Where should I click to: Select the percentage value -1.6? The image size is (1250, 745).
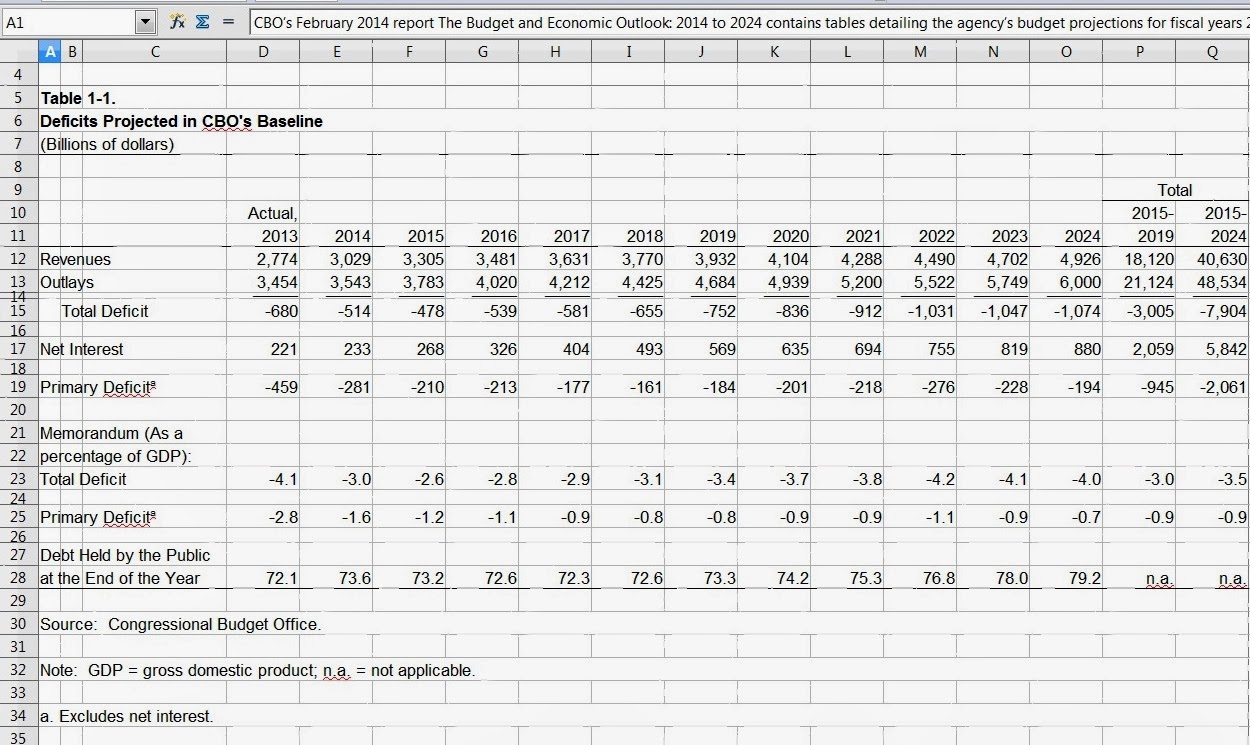pos(355,517)
